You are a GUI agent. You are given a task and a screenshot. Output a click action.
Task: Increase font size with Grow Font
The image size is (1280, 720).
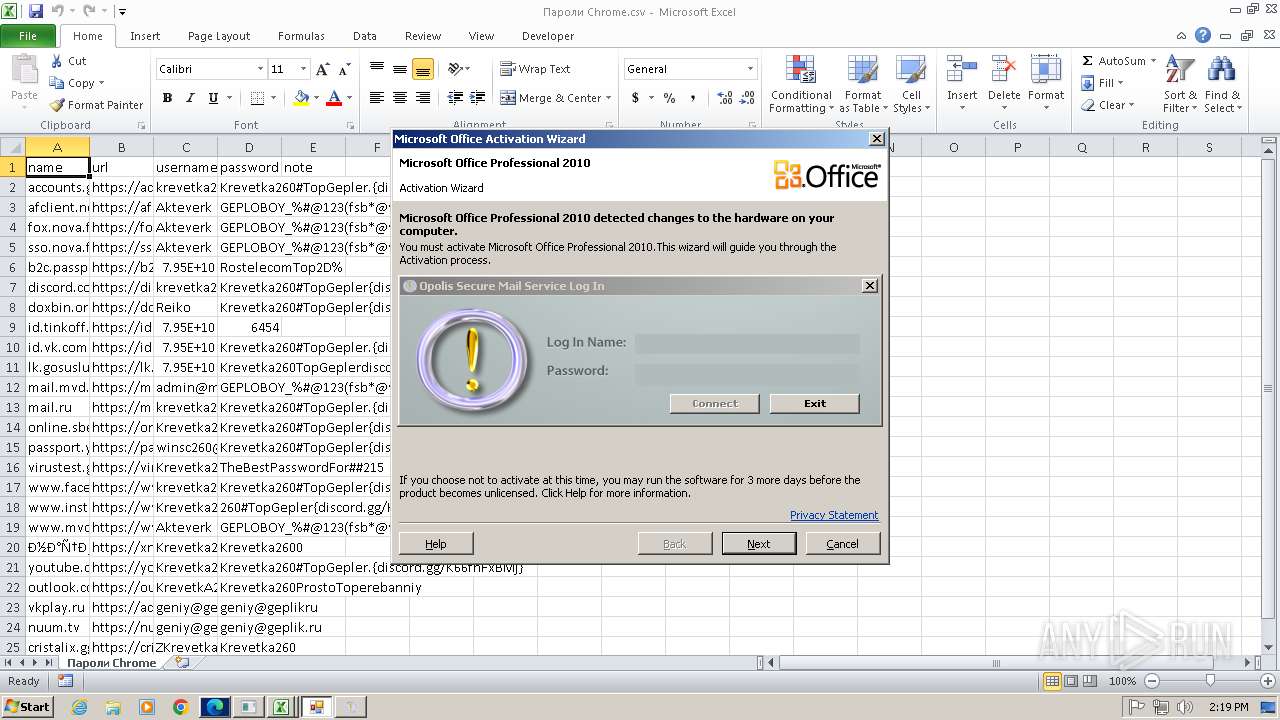pyautogui.click(x=322, y=69)
